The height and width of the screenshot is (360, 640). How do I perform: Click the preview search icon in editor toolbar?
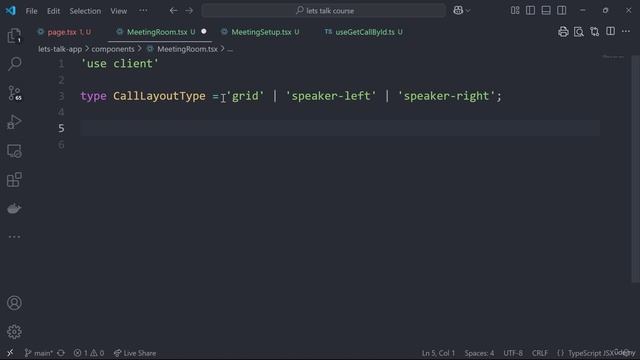tap(579, 32)
